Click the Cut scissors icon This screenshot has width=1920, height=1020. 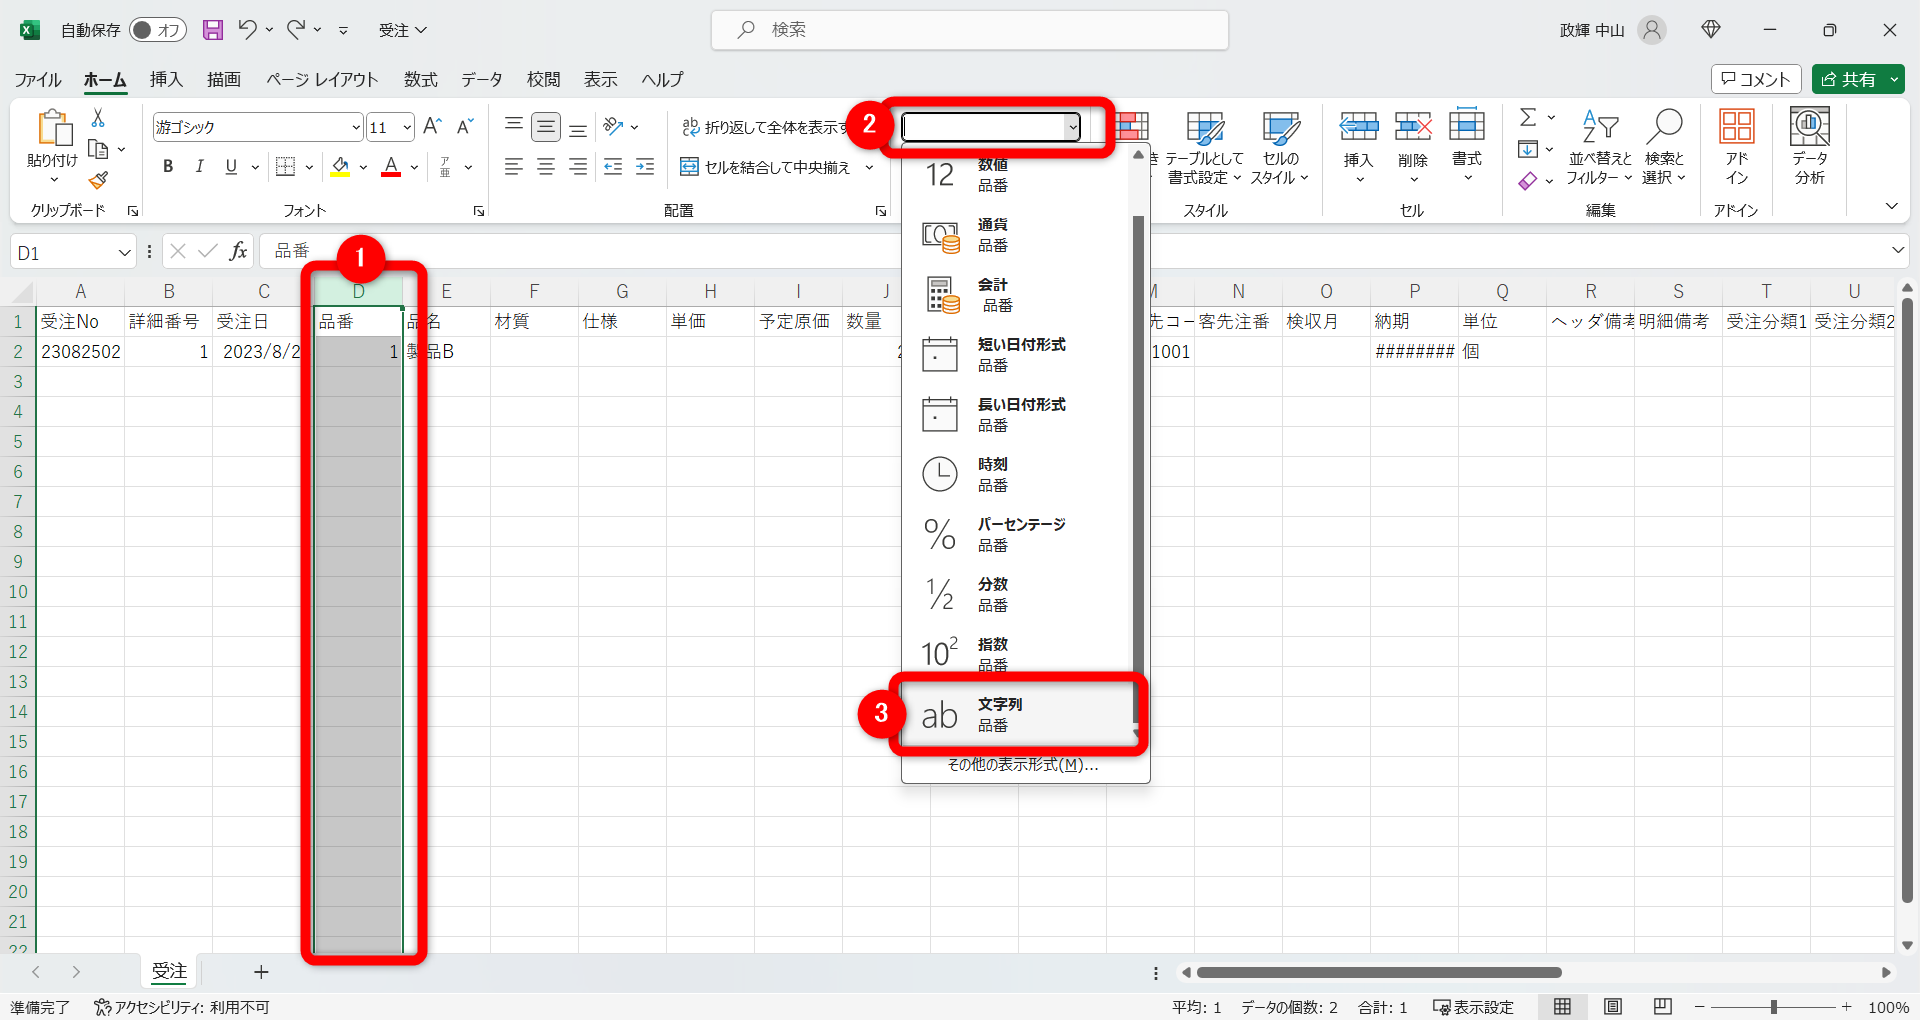[x=98, y=118]
